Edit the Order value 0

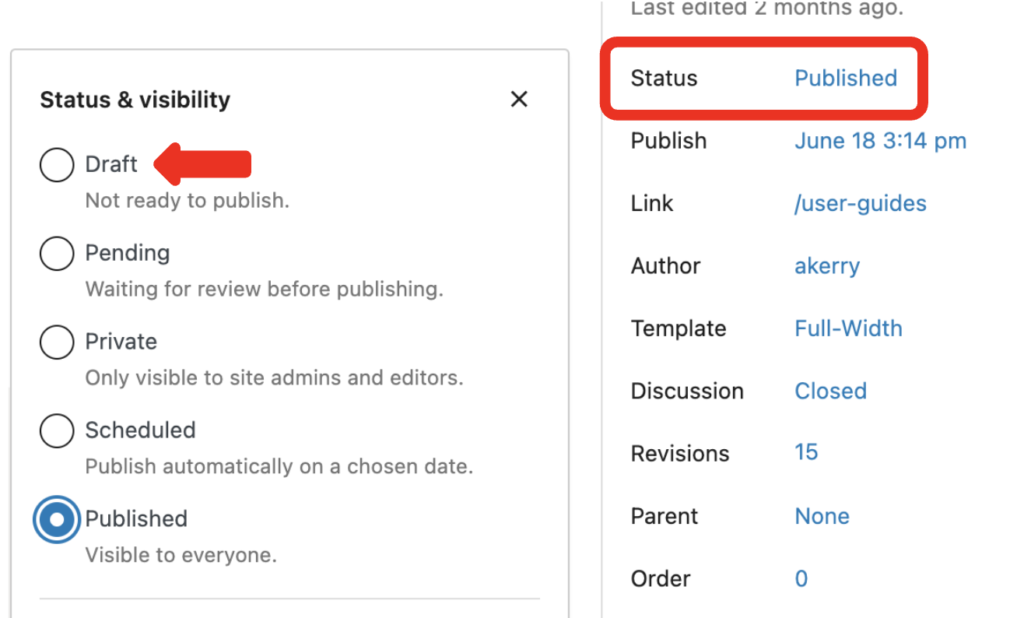click(801, 579)
